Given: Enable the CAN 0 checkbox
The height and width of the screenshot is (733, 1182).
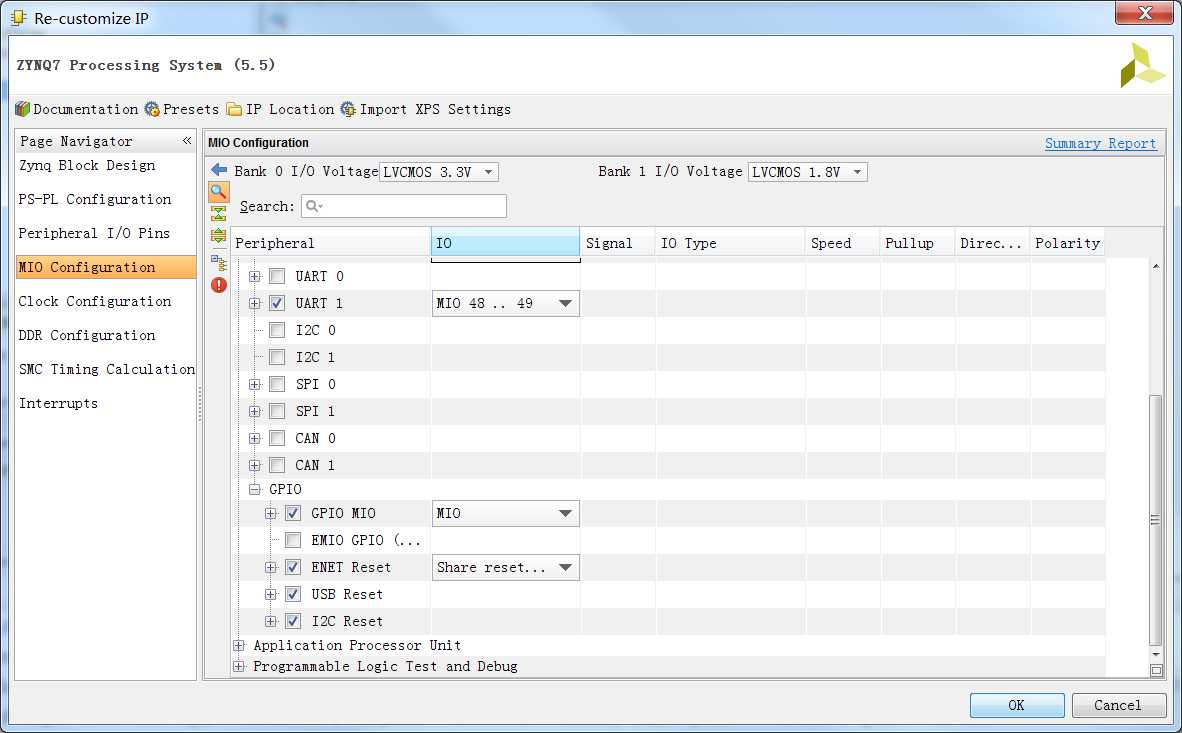Looking at the screenshot, I should [277, 438].
